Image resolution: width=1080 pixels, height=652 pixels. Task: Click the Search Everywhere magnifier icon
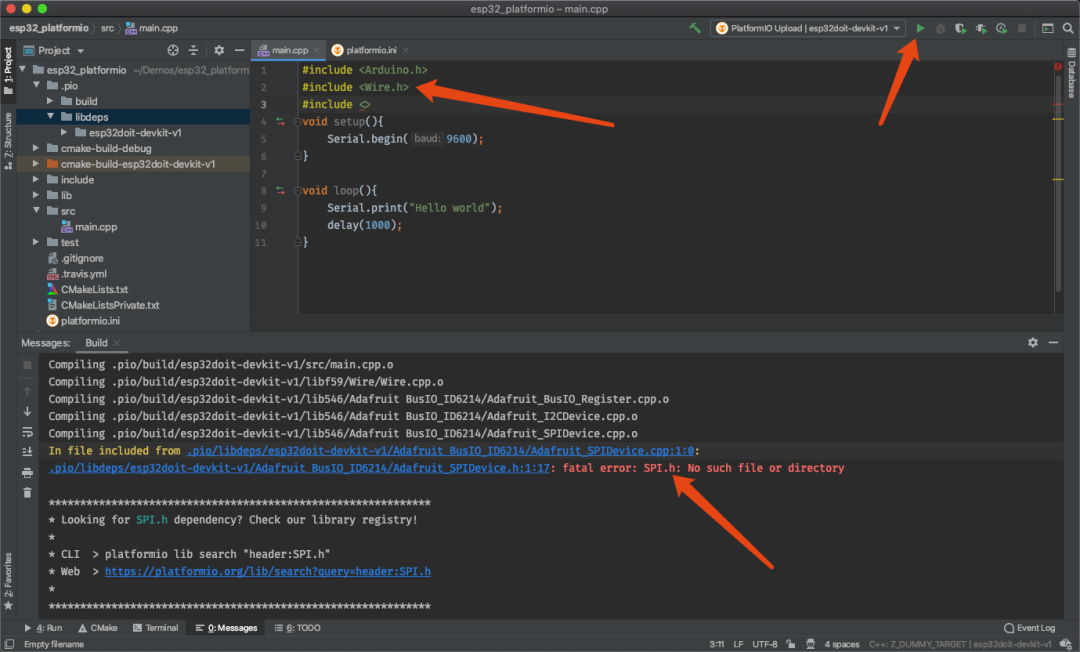coord(1067,29)
